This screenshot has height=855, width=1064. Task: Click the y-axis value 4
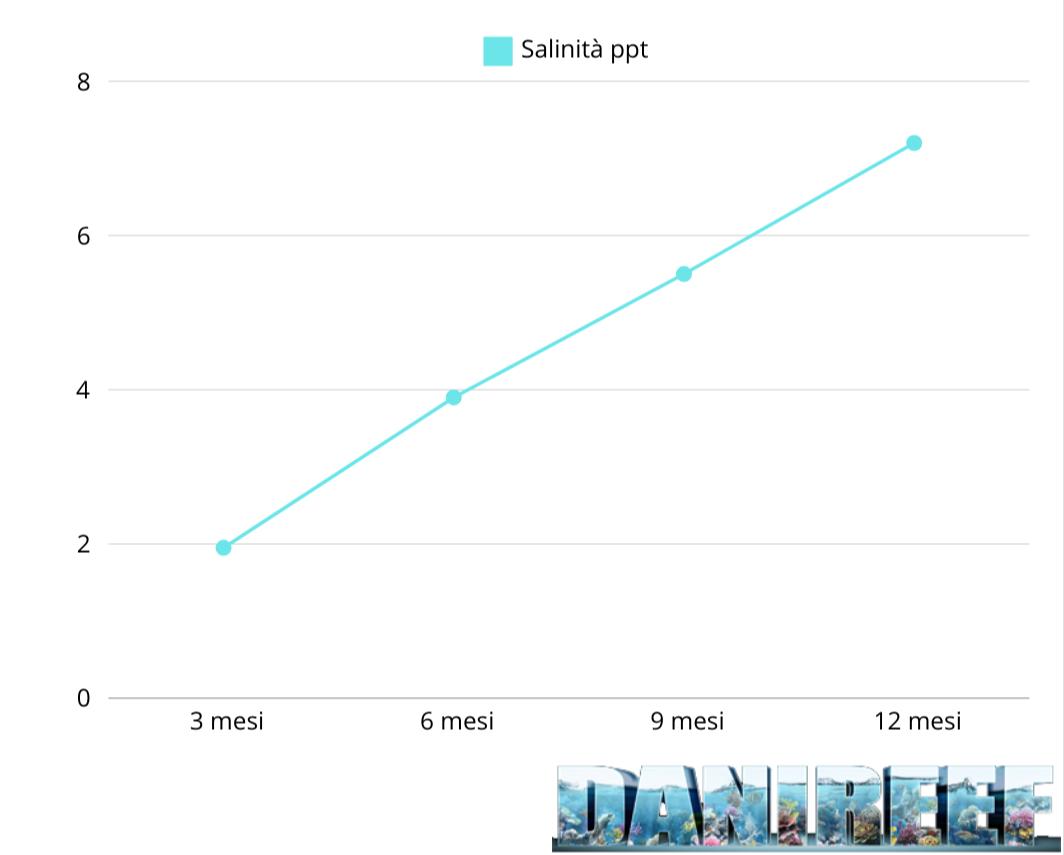tap(83, 390)
